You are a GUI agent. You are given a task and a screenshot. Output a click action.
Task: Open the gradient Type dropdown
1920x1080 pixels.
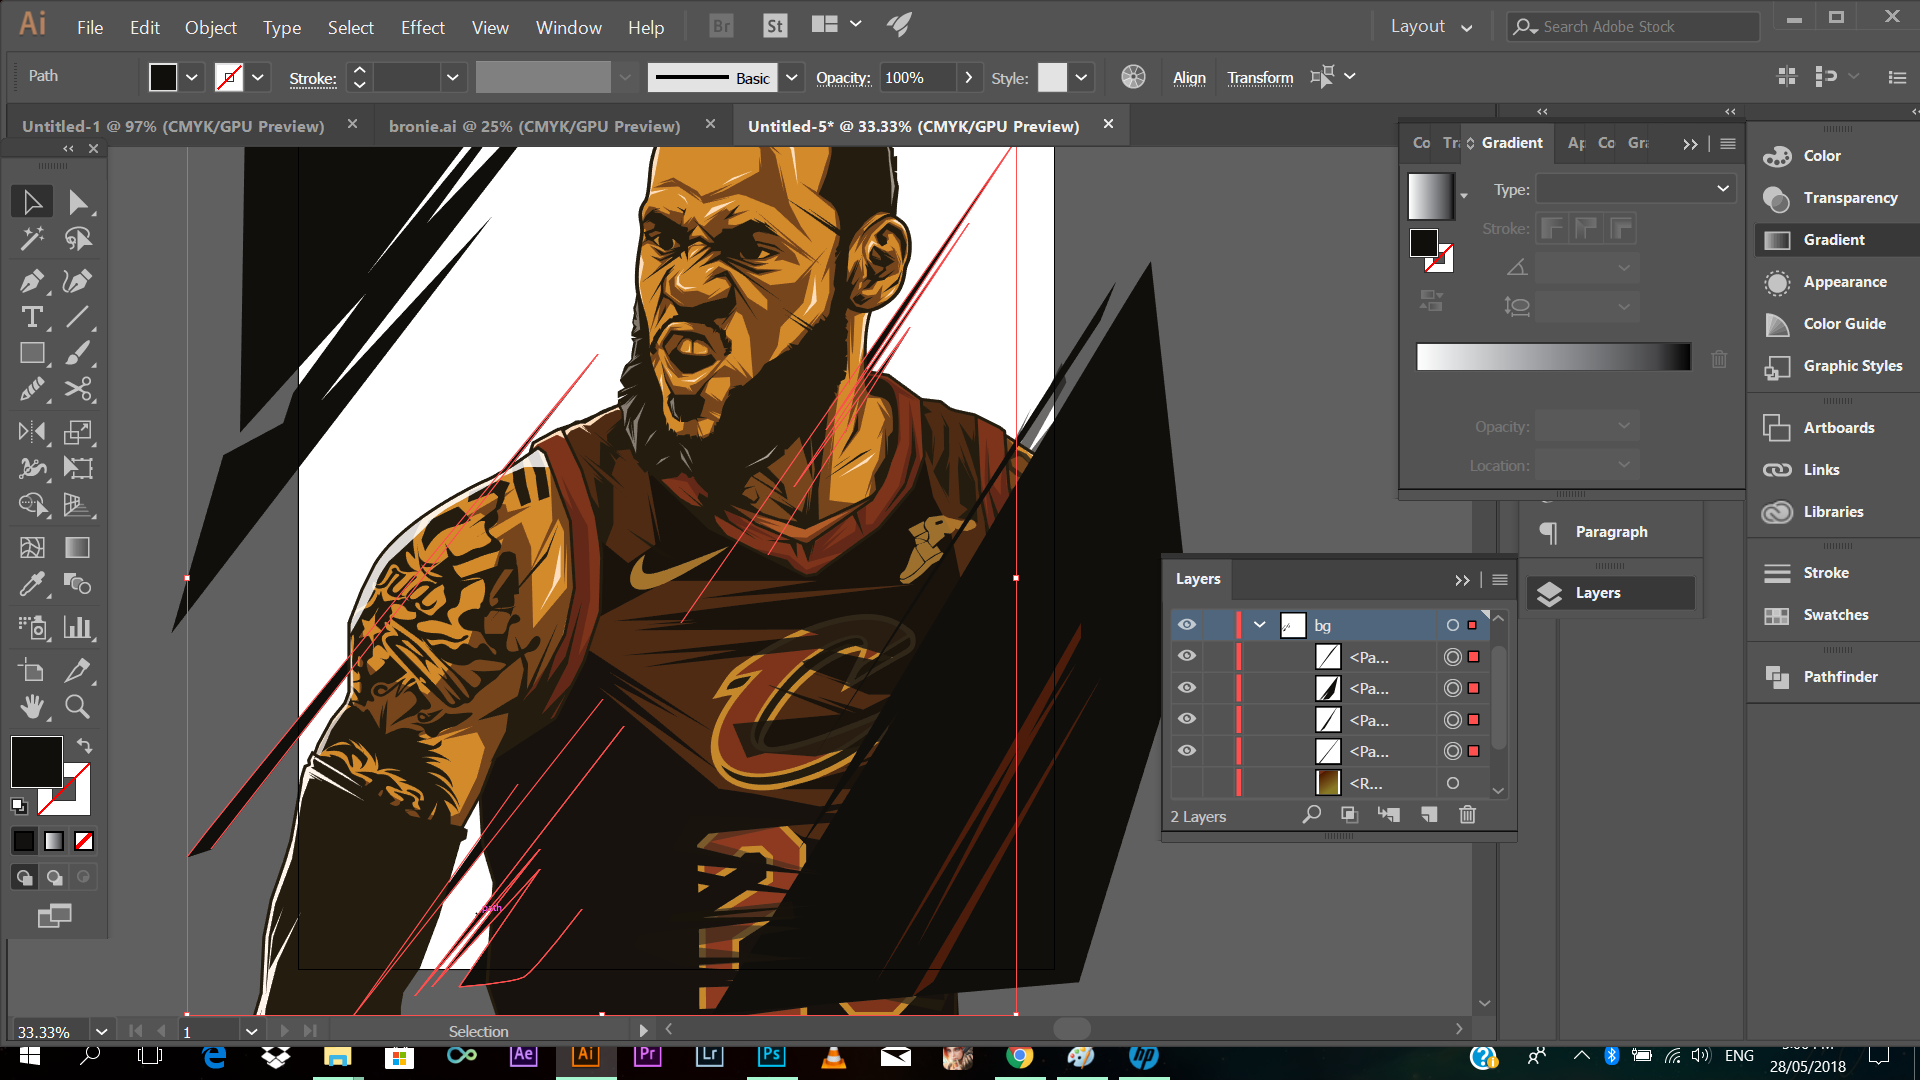pos(1635,188)
